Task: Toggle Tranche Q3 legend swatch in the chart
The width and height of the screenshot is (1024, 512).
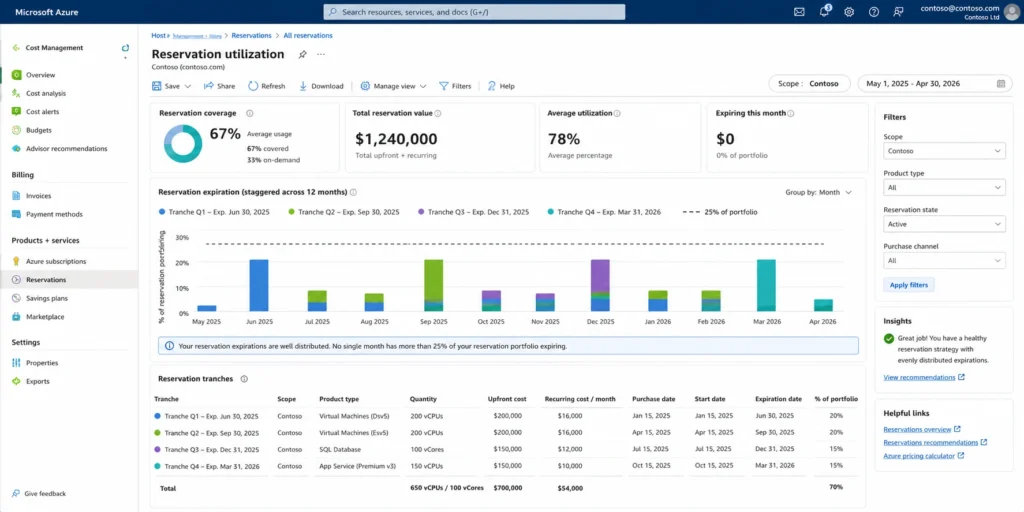Action: [421, 212]
